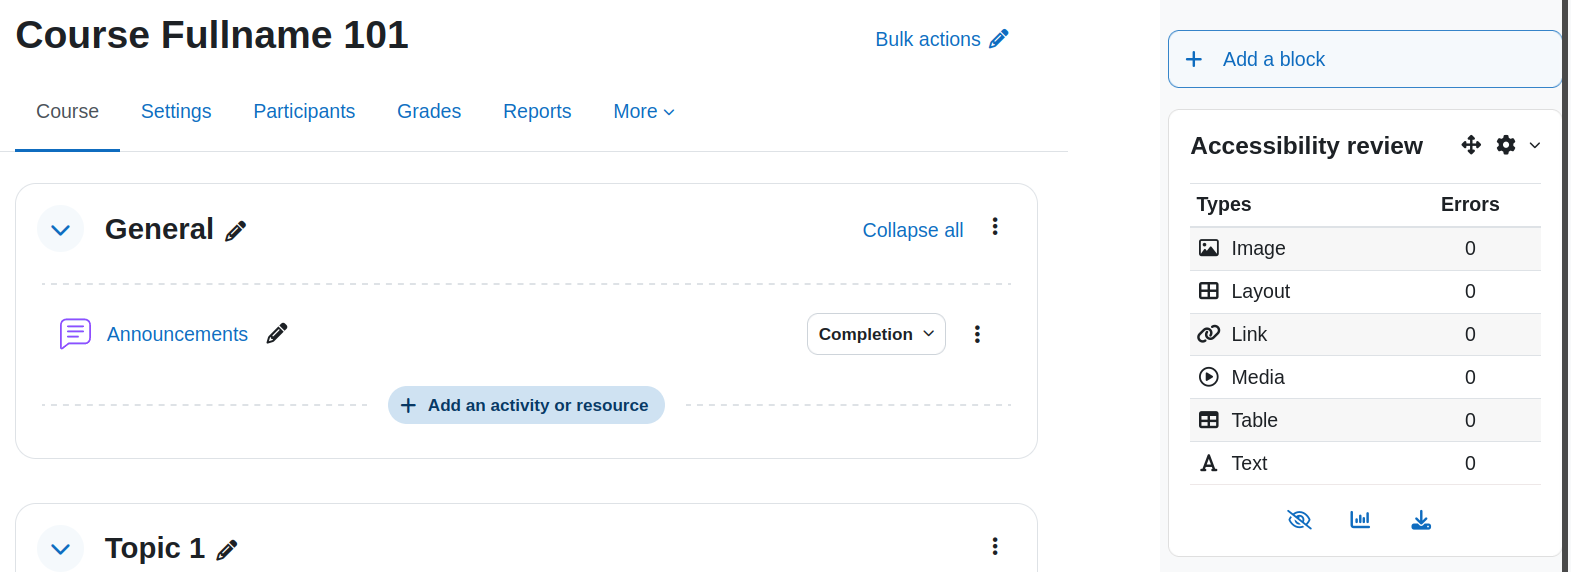Open the accessibility error chart view
Viewport: 1571px width, 572px height.
pos(1360,520)
